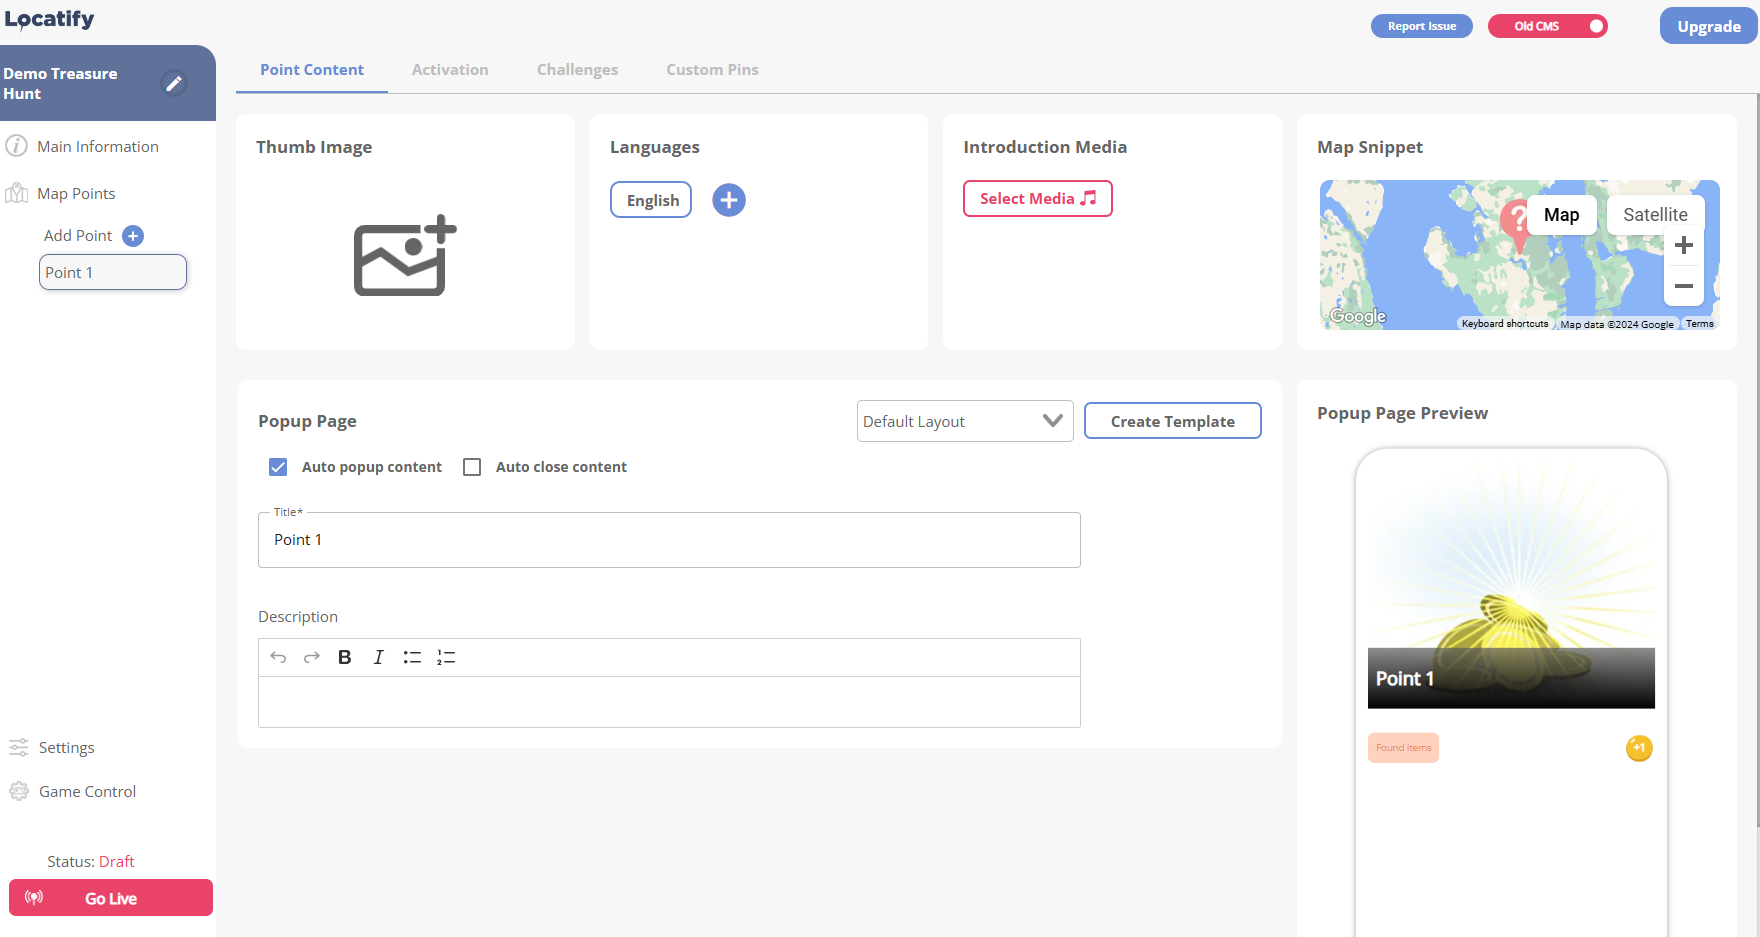The image size is (1760, 937).
Task: Uncheck Auto popup content
Action: click(277, 466)
